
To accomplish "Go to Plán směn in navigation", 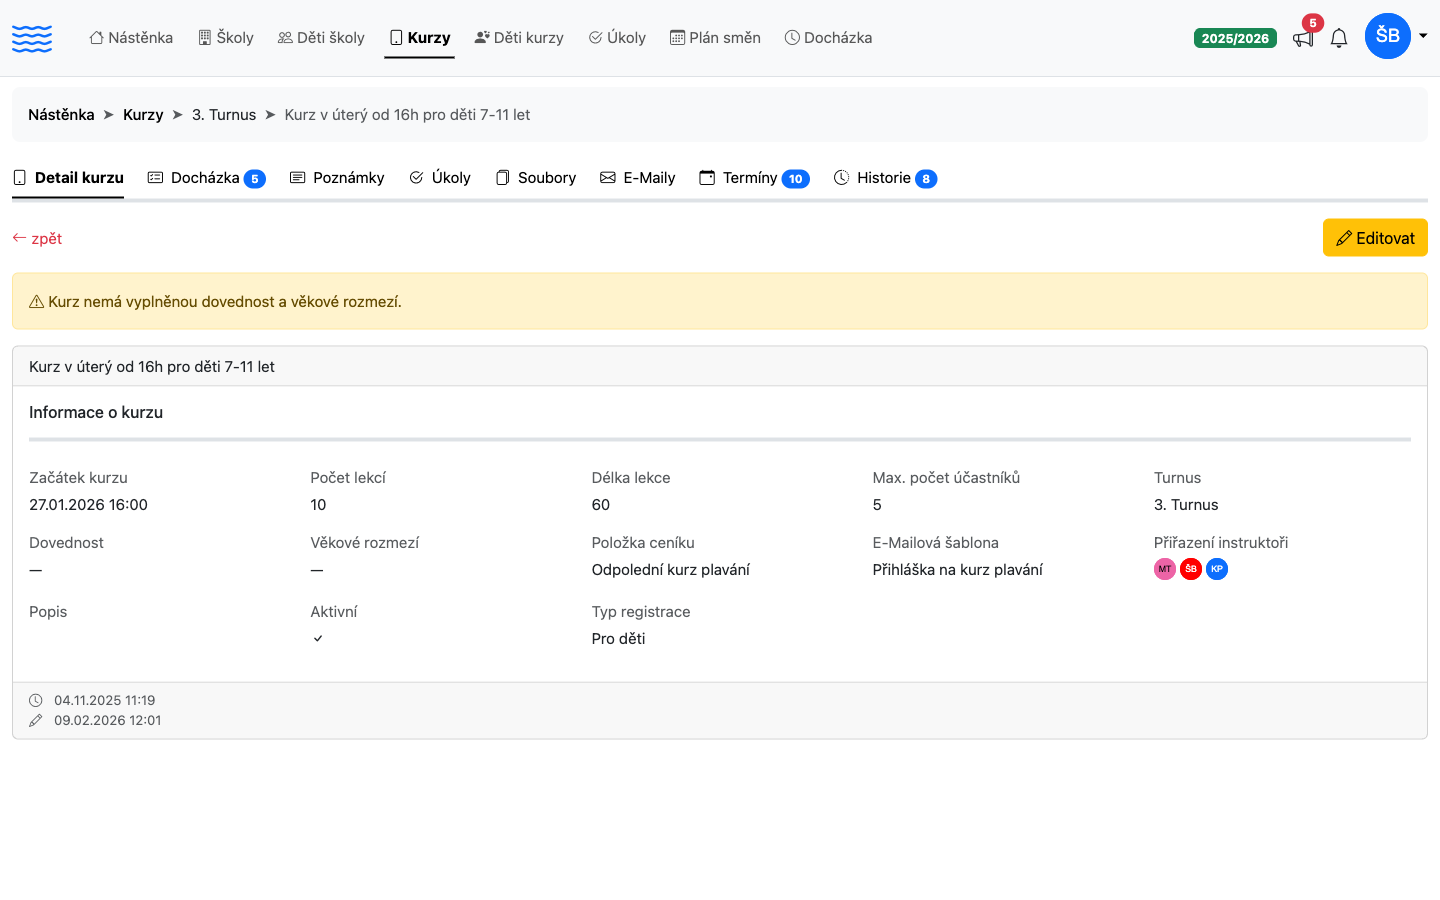I will [x=715, y=38].
